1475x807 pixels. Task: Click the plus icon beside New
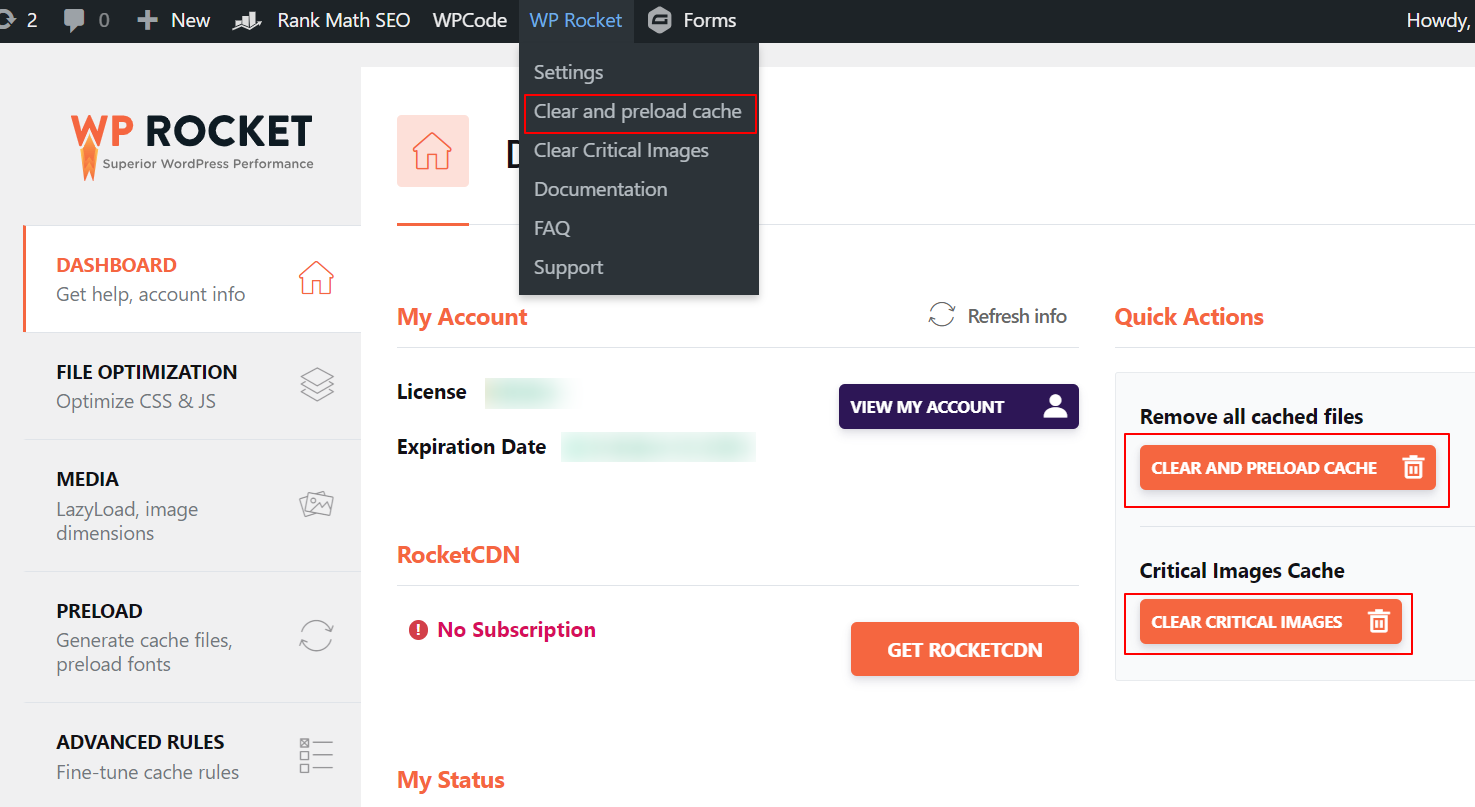click(x=148, y=20)
